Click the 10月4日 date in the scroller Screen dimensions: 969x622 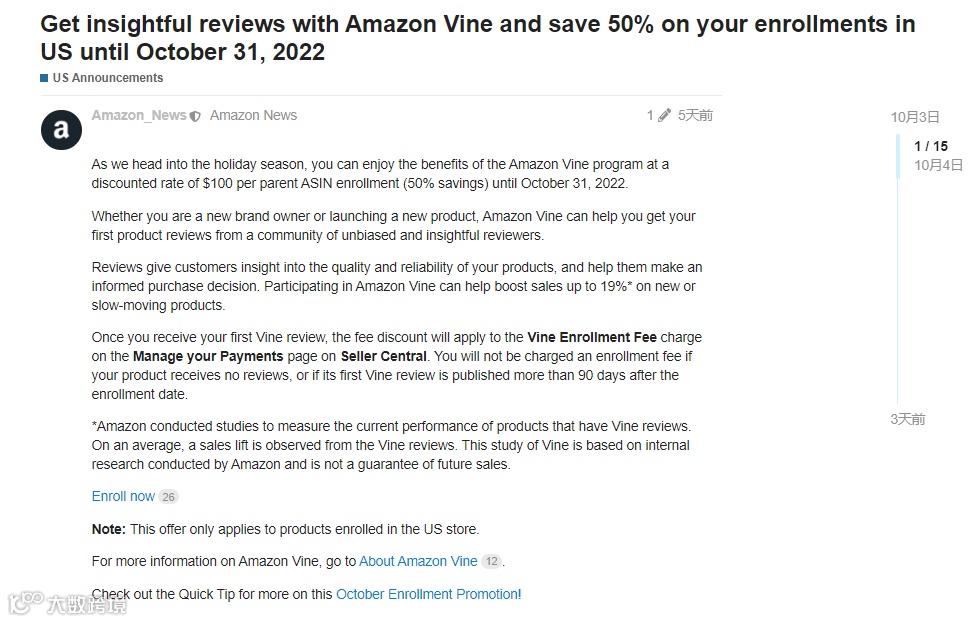click(937, 164)
